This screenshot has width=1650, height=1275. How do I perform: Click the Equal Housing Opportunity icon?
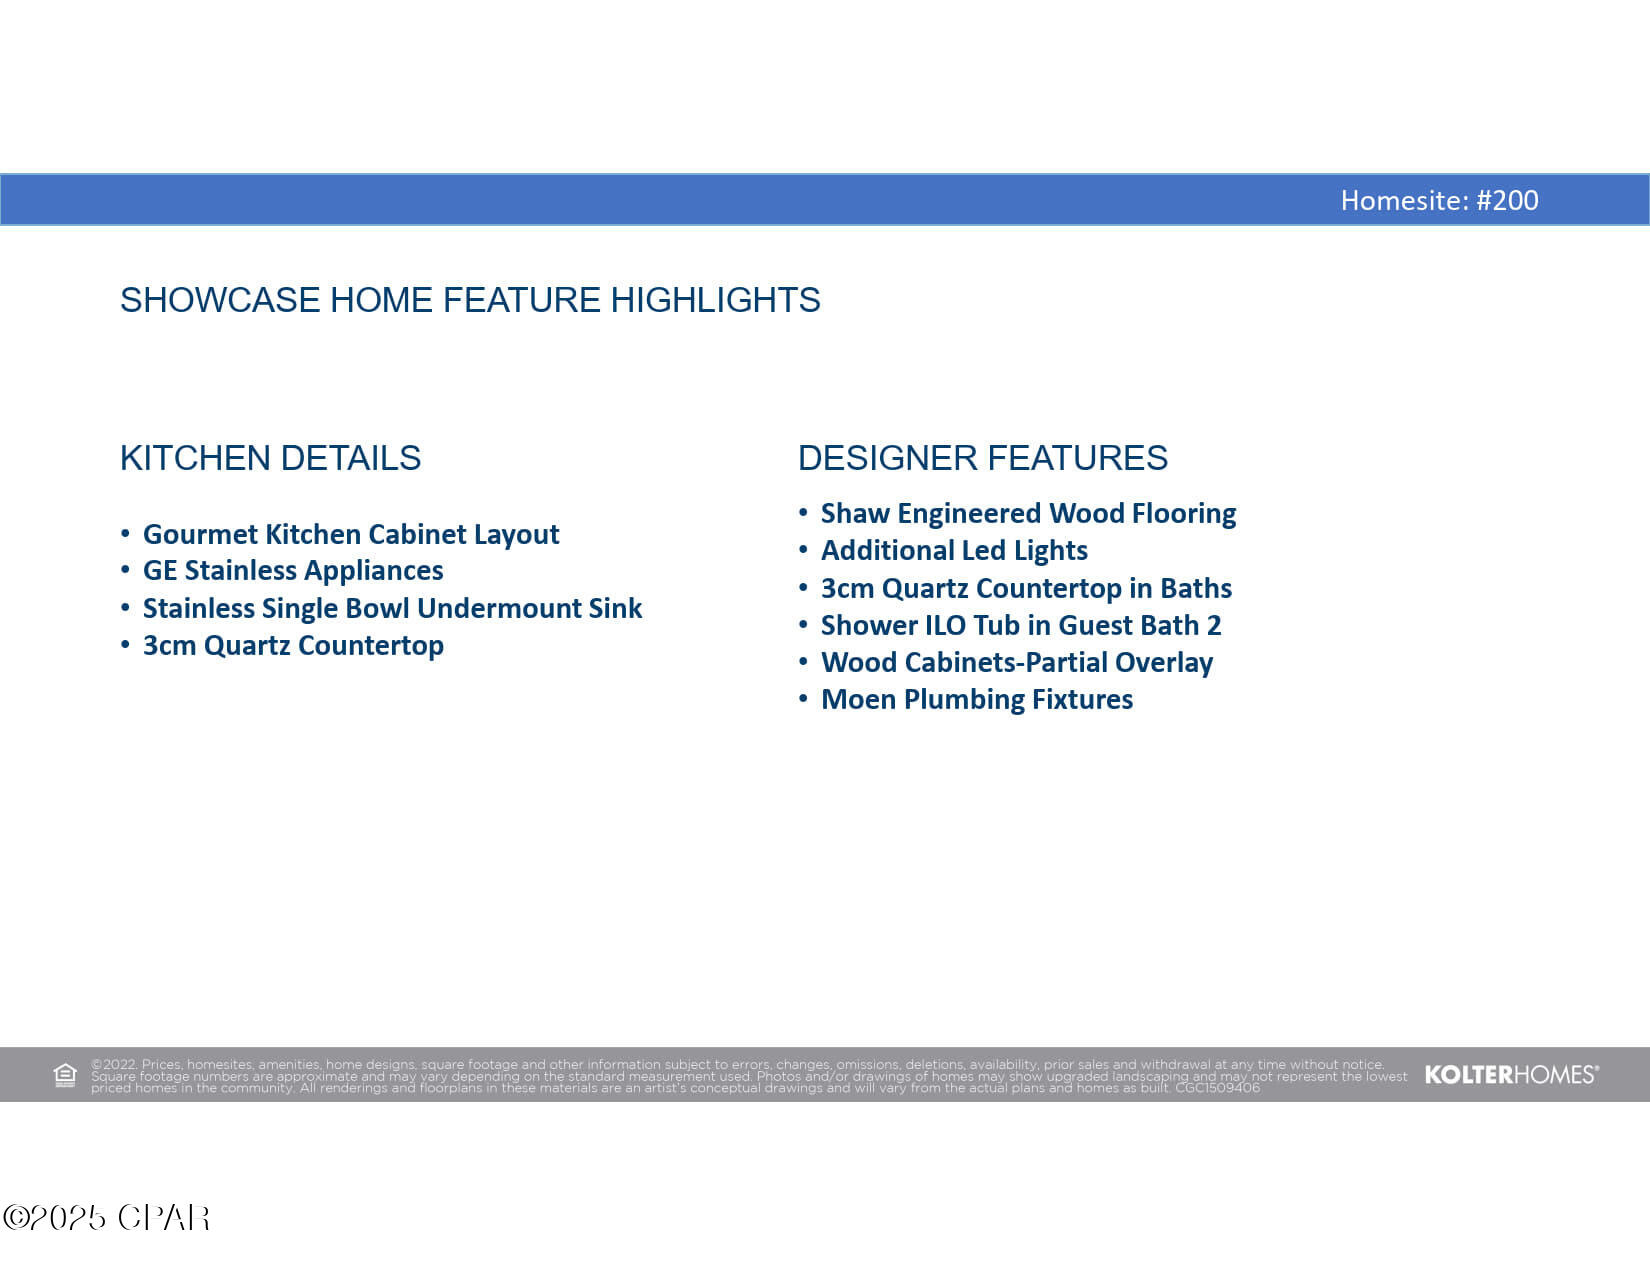point(65,1075)
